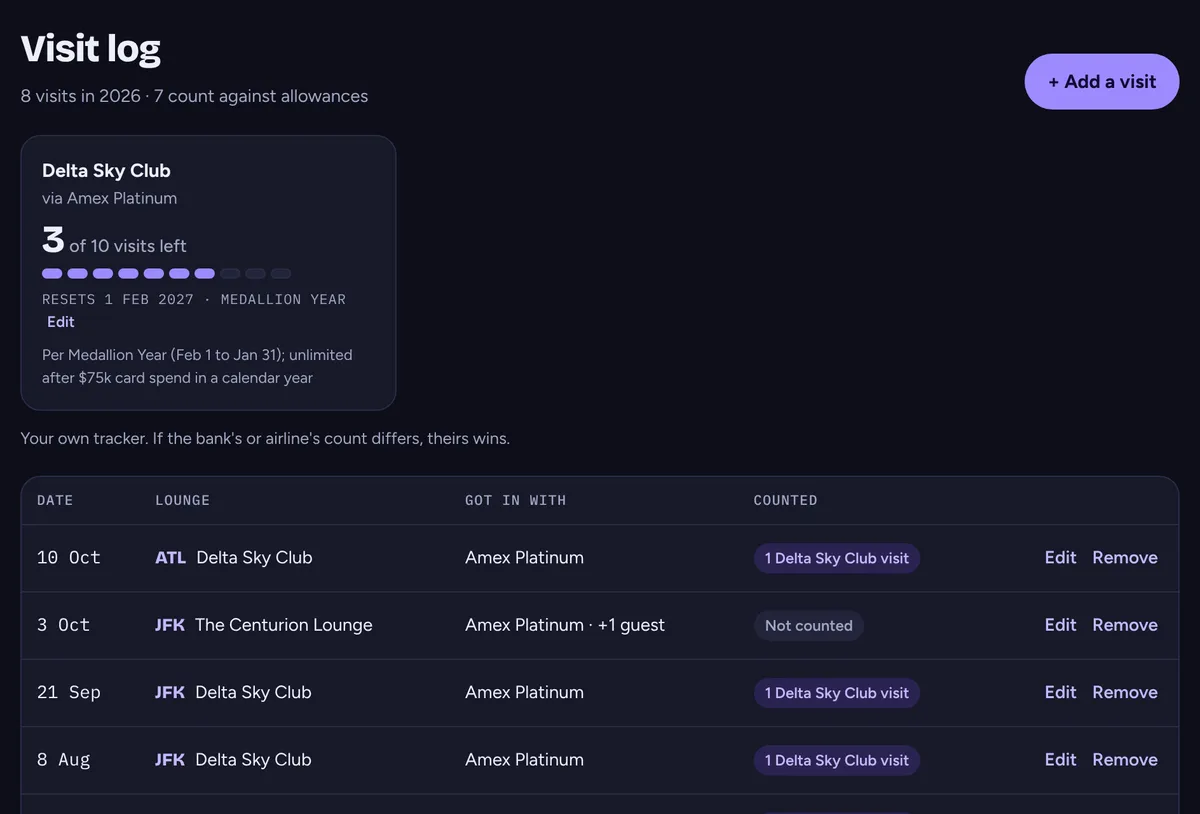
Task: Select the COUNTED column header
Action: pos(785,500)
